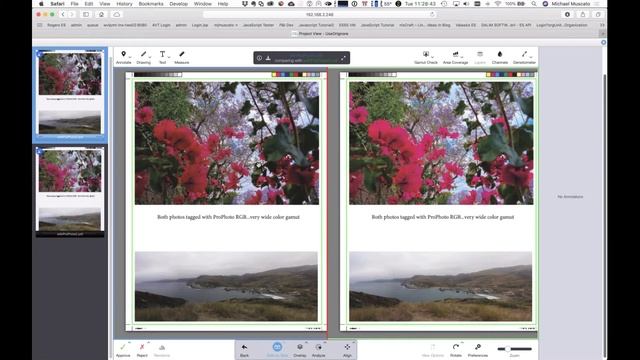Image resolution: width=640 pixels, height=360 pixels.
Task: Click the right-side vertical scrollbar
Action: [x=604, y=216]
